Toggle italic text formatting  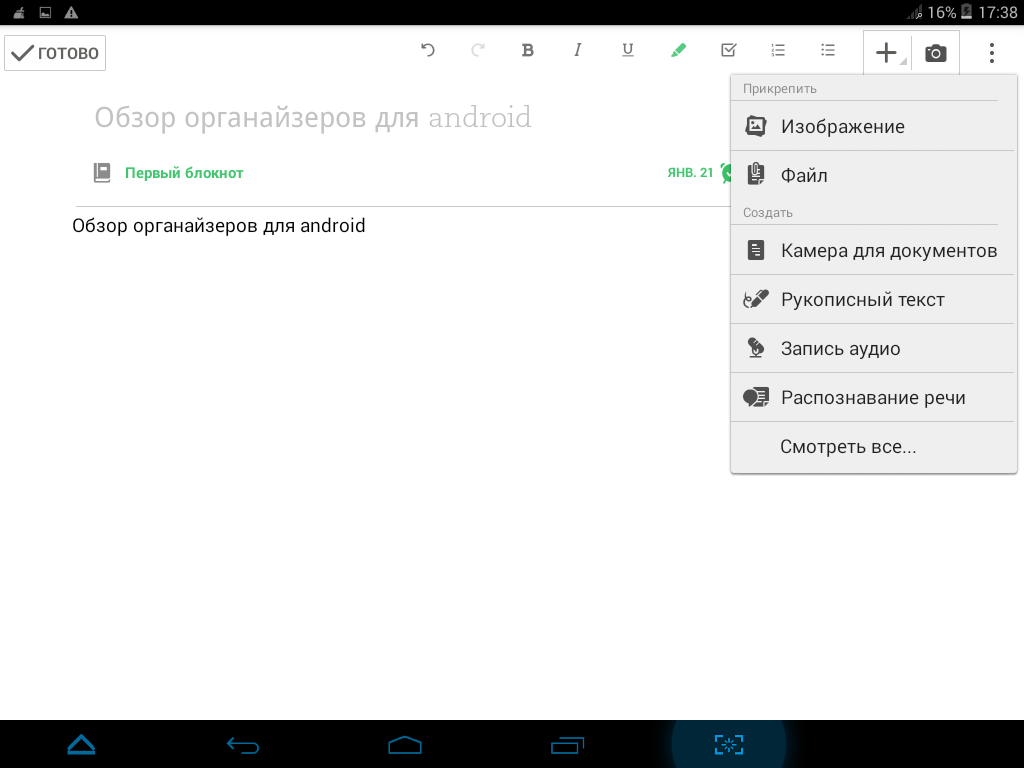578,51
